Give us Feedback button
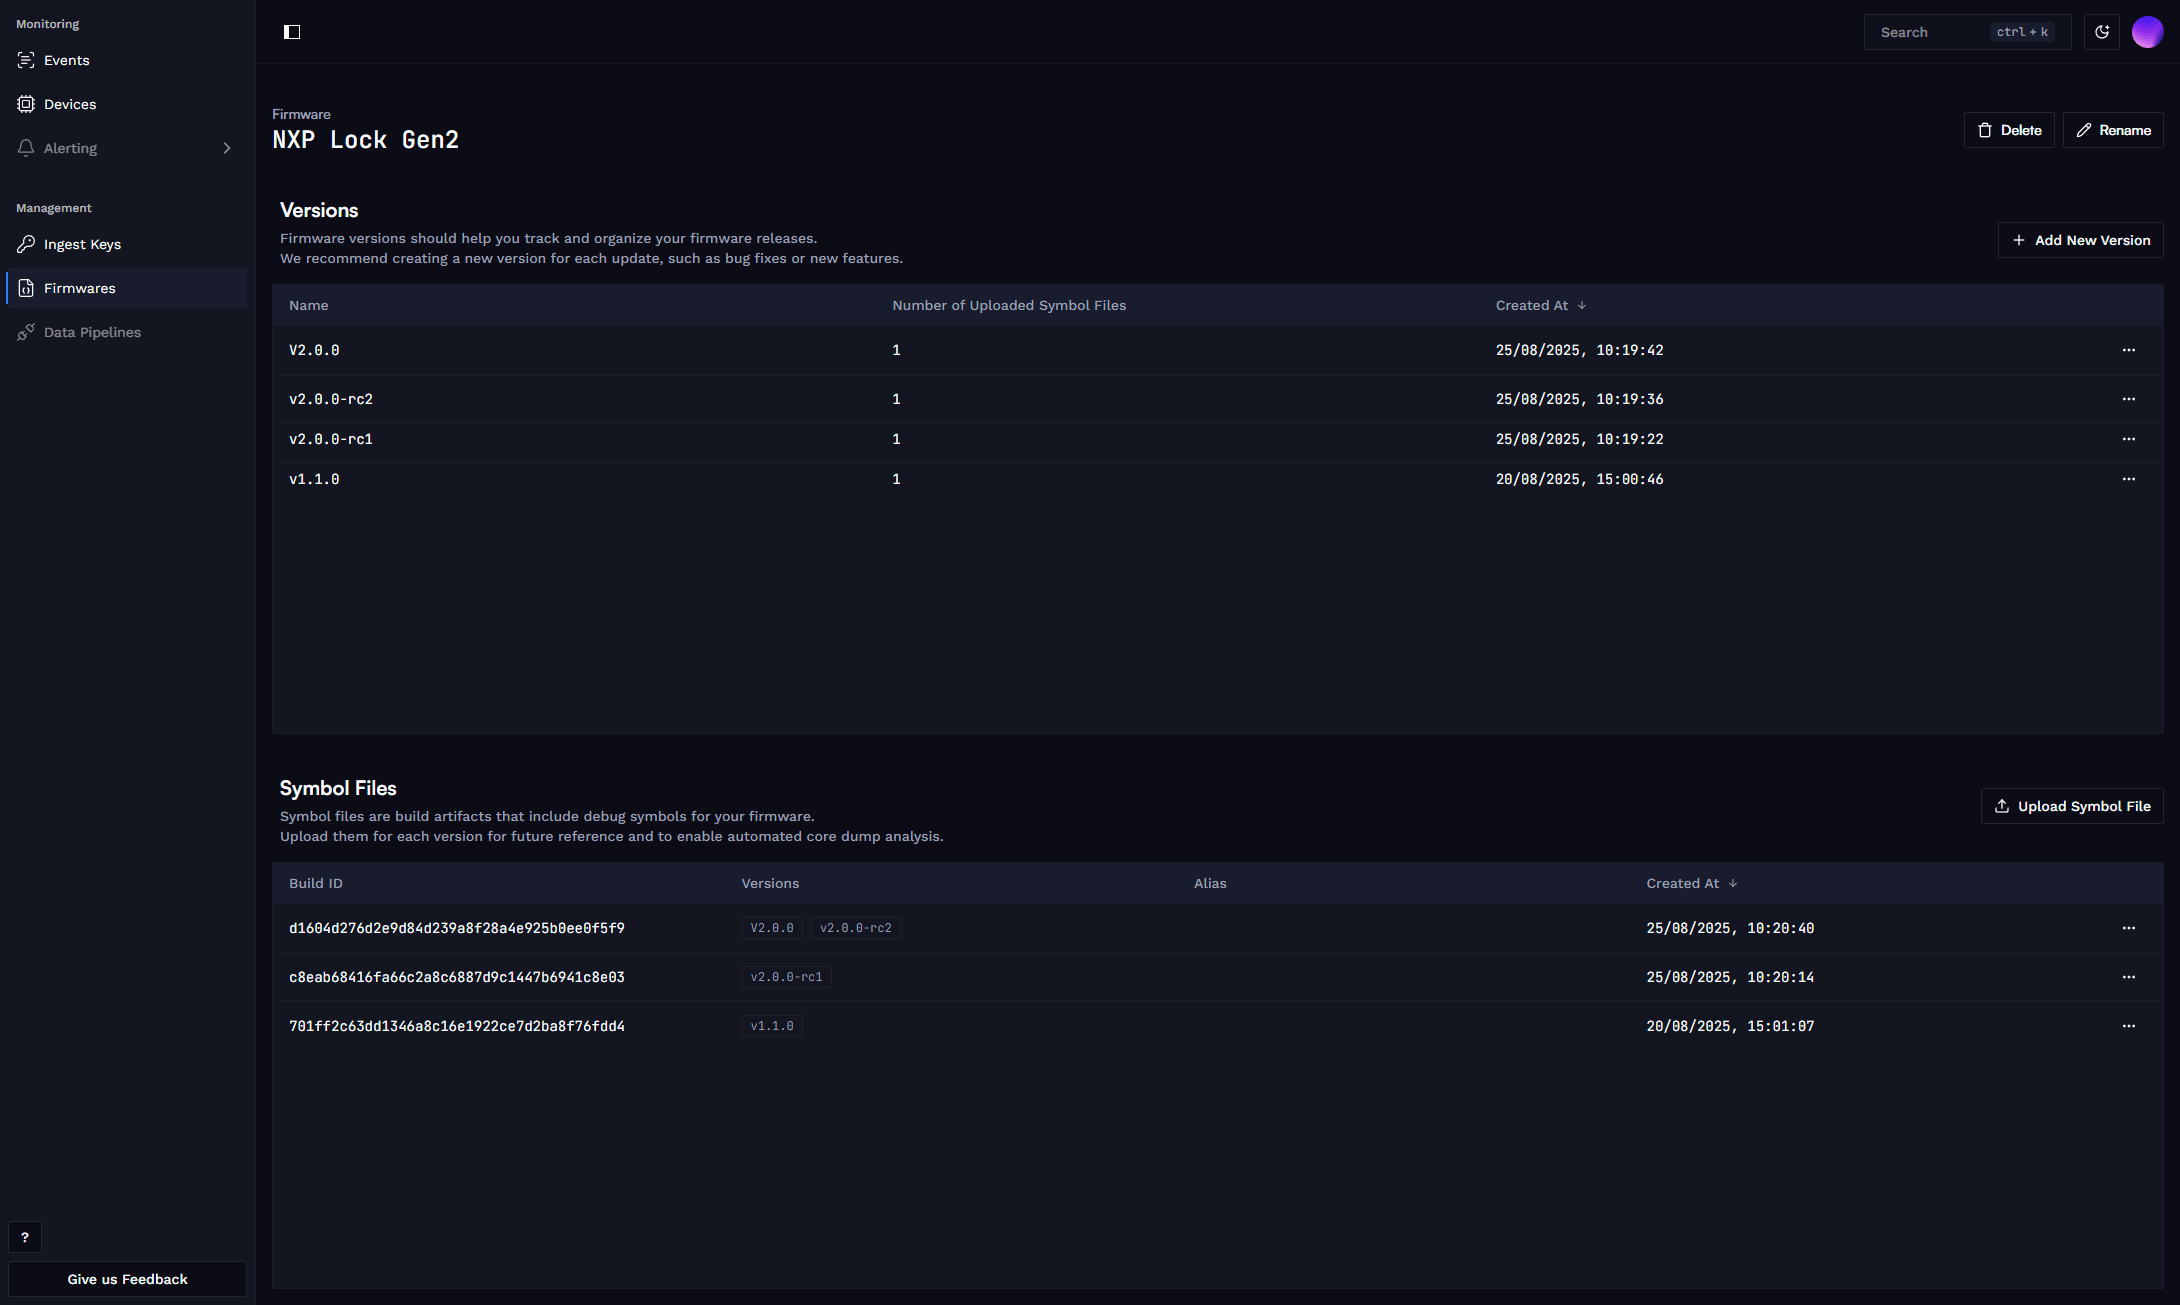This screenshot has height=1305, width=2180. coord(127,1279)
